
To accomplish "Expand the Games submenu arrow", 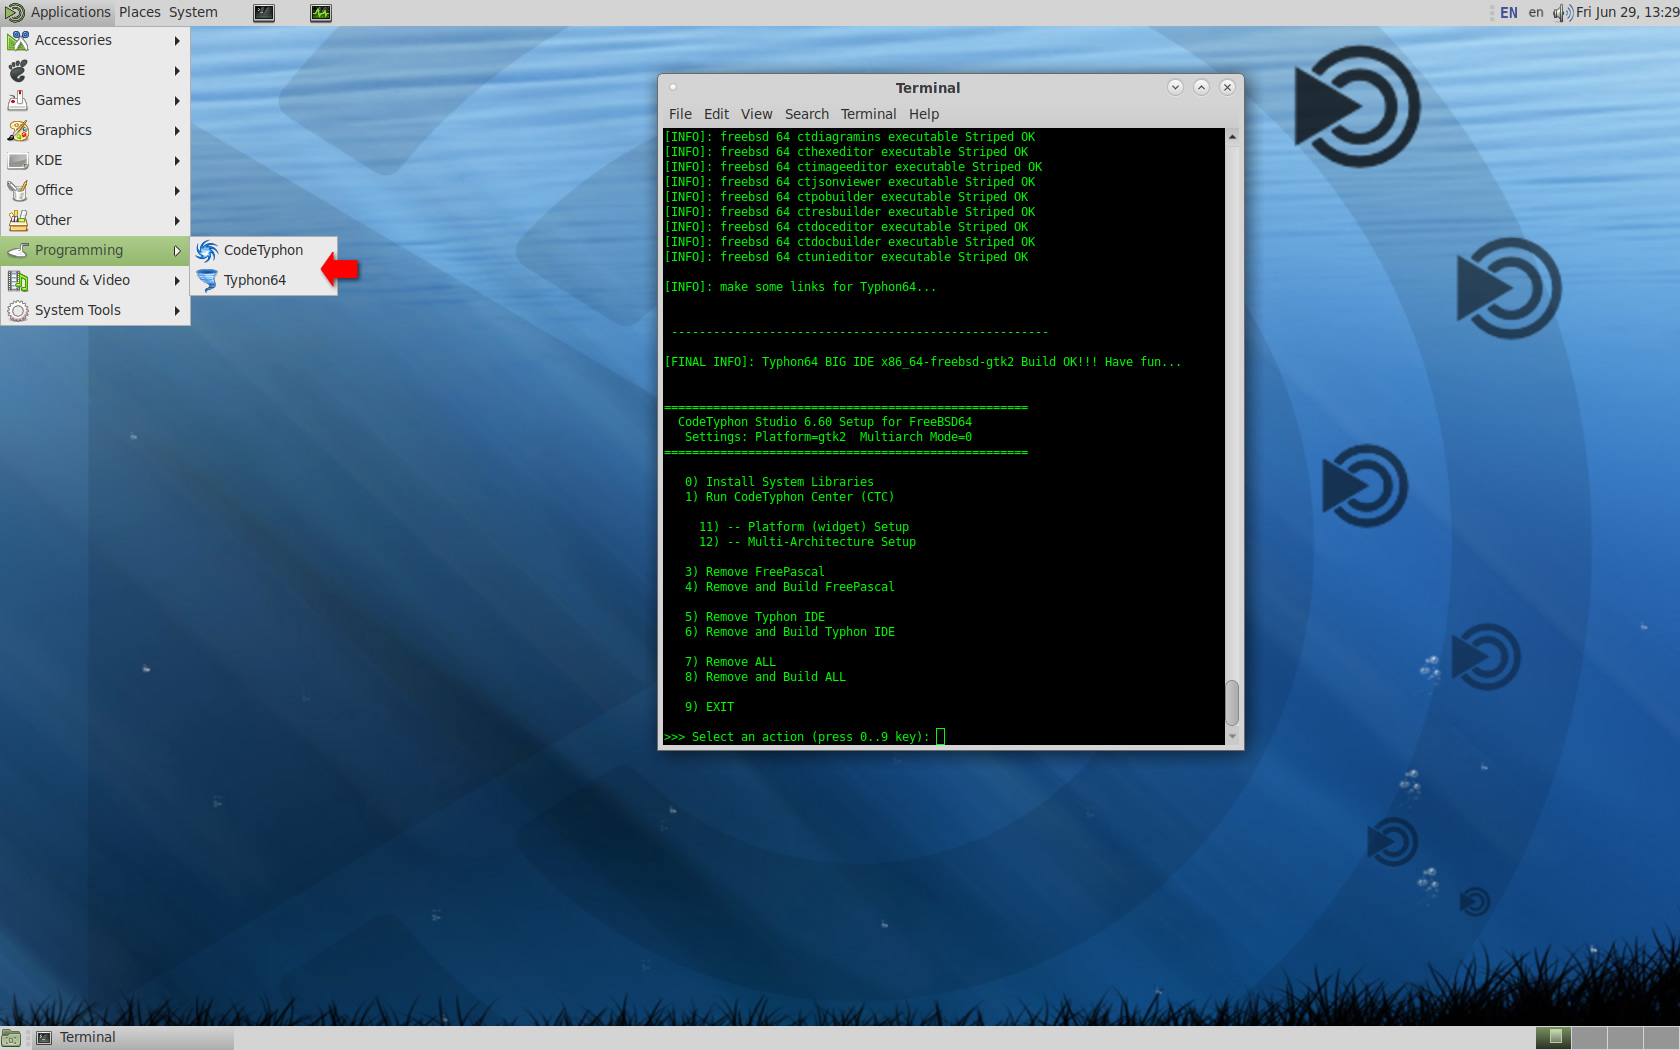I will [x=177, y=100].
